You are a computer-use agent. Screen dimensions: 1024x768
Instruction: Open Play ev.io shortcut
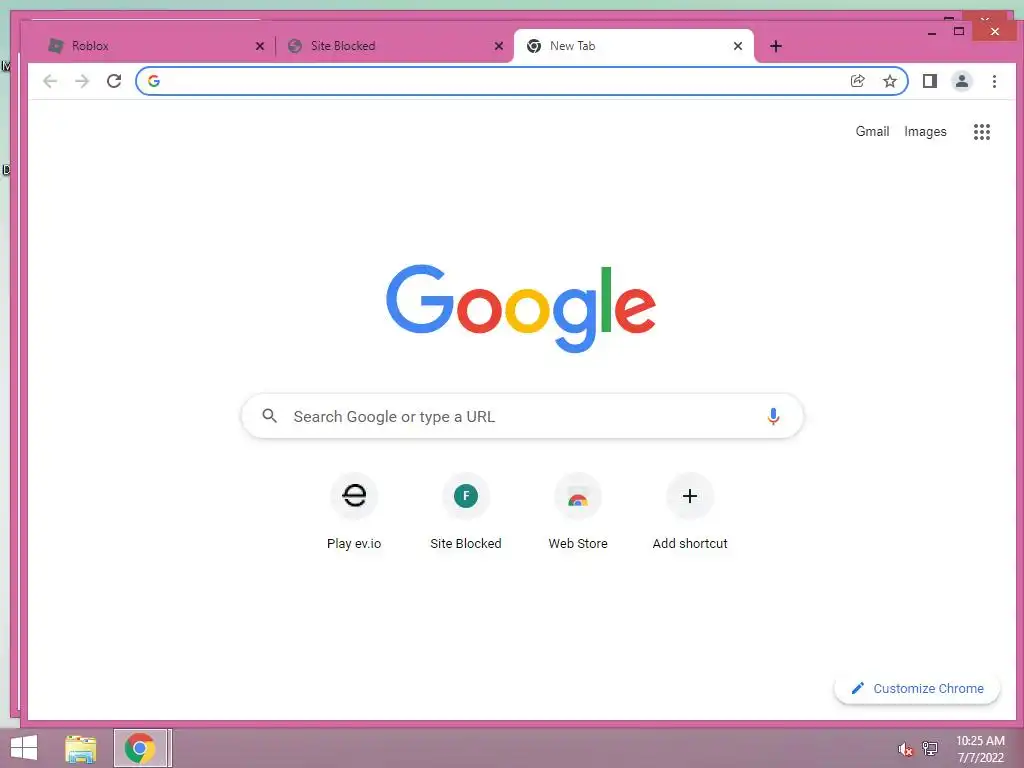(354, 512)
